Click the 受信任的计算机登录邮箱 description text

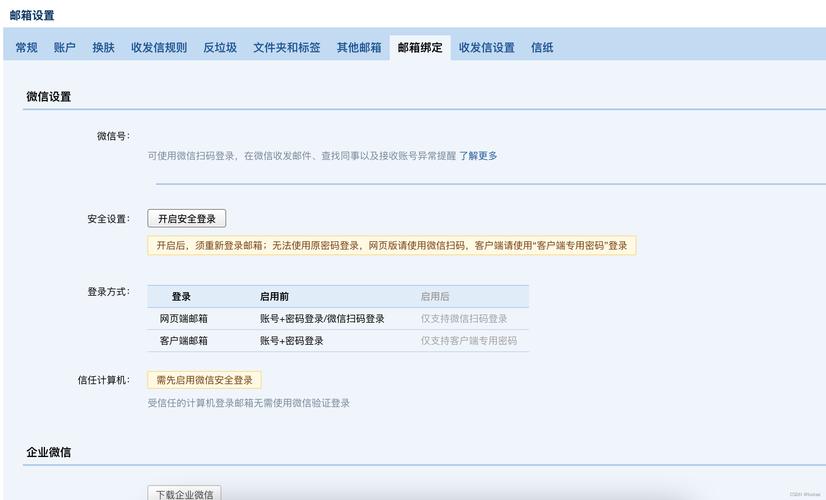point(249,403)
